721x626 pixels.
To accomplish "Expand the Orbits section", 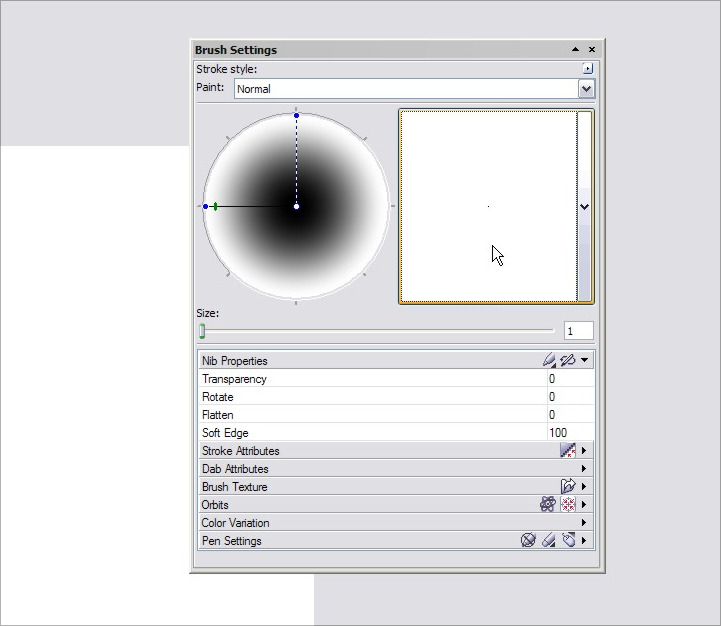I will point(584,504).
